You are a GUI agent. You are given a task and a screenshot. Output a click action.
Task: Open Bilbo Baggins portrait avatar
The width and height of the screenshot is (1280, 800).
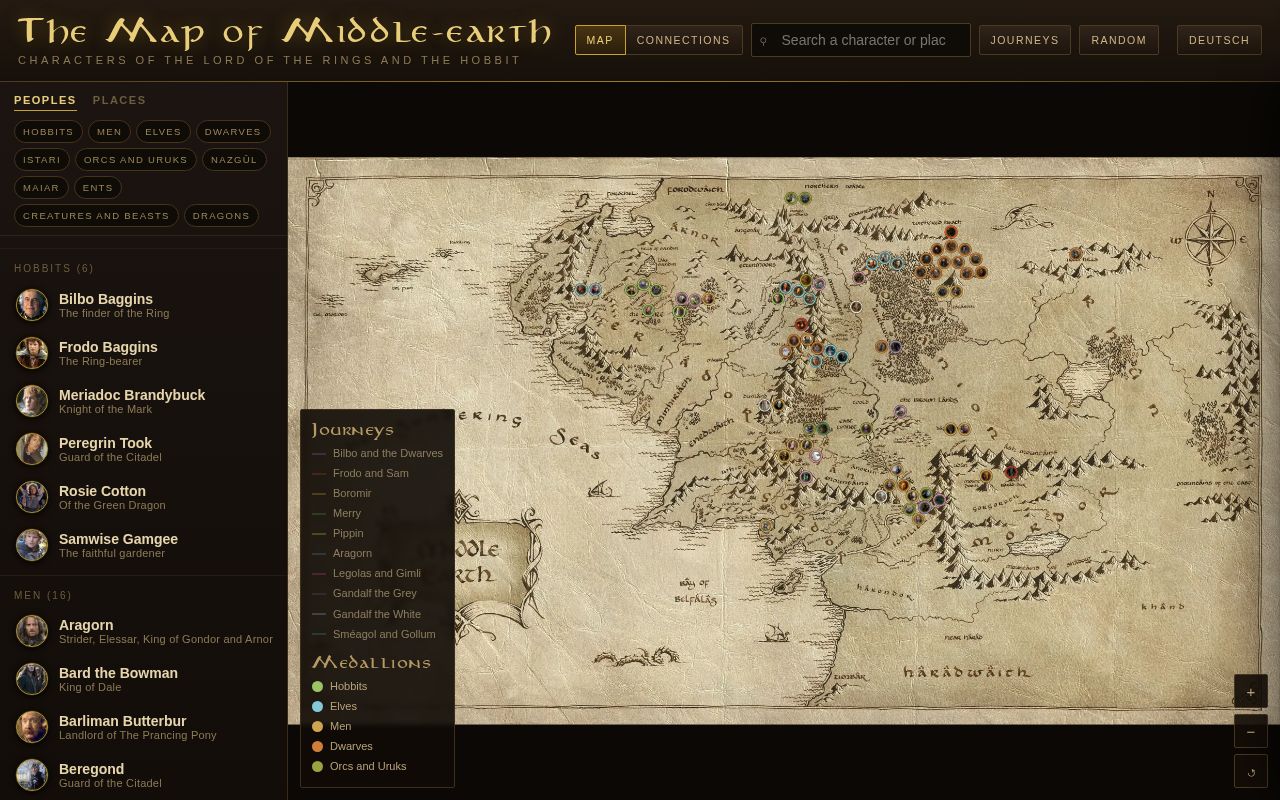(x=32, y=305)
